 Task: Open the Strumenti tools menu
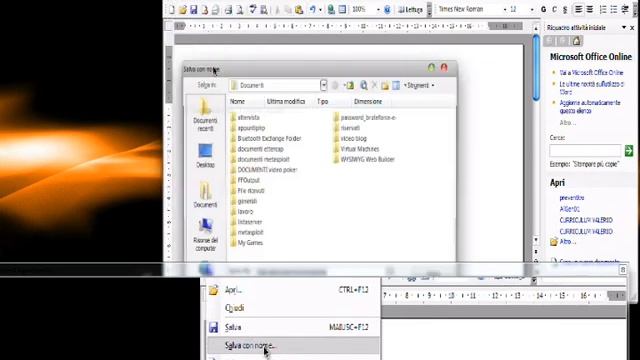[x=419, y=85]
